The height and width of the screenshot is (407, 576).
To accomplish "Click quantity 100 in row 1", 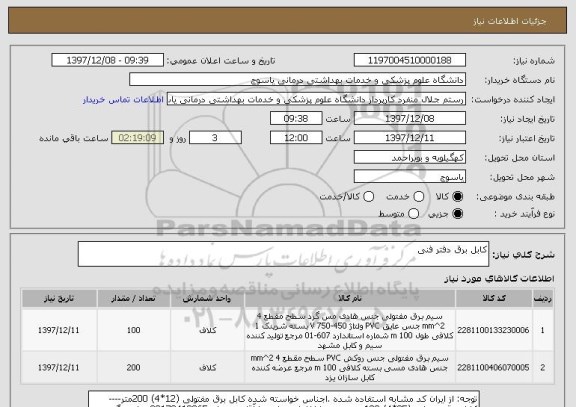I will point(133,330).
